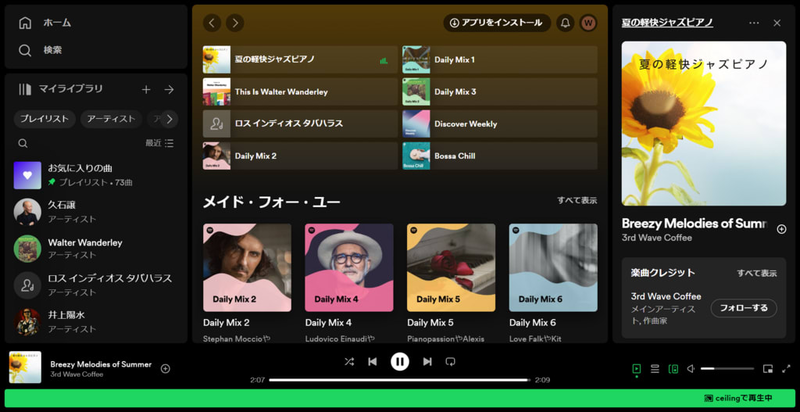Open the Daily Mix 3 tile
This screenshot has width=800, height=412.
[x=500, y=92]
